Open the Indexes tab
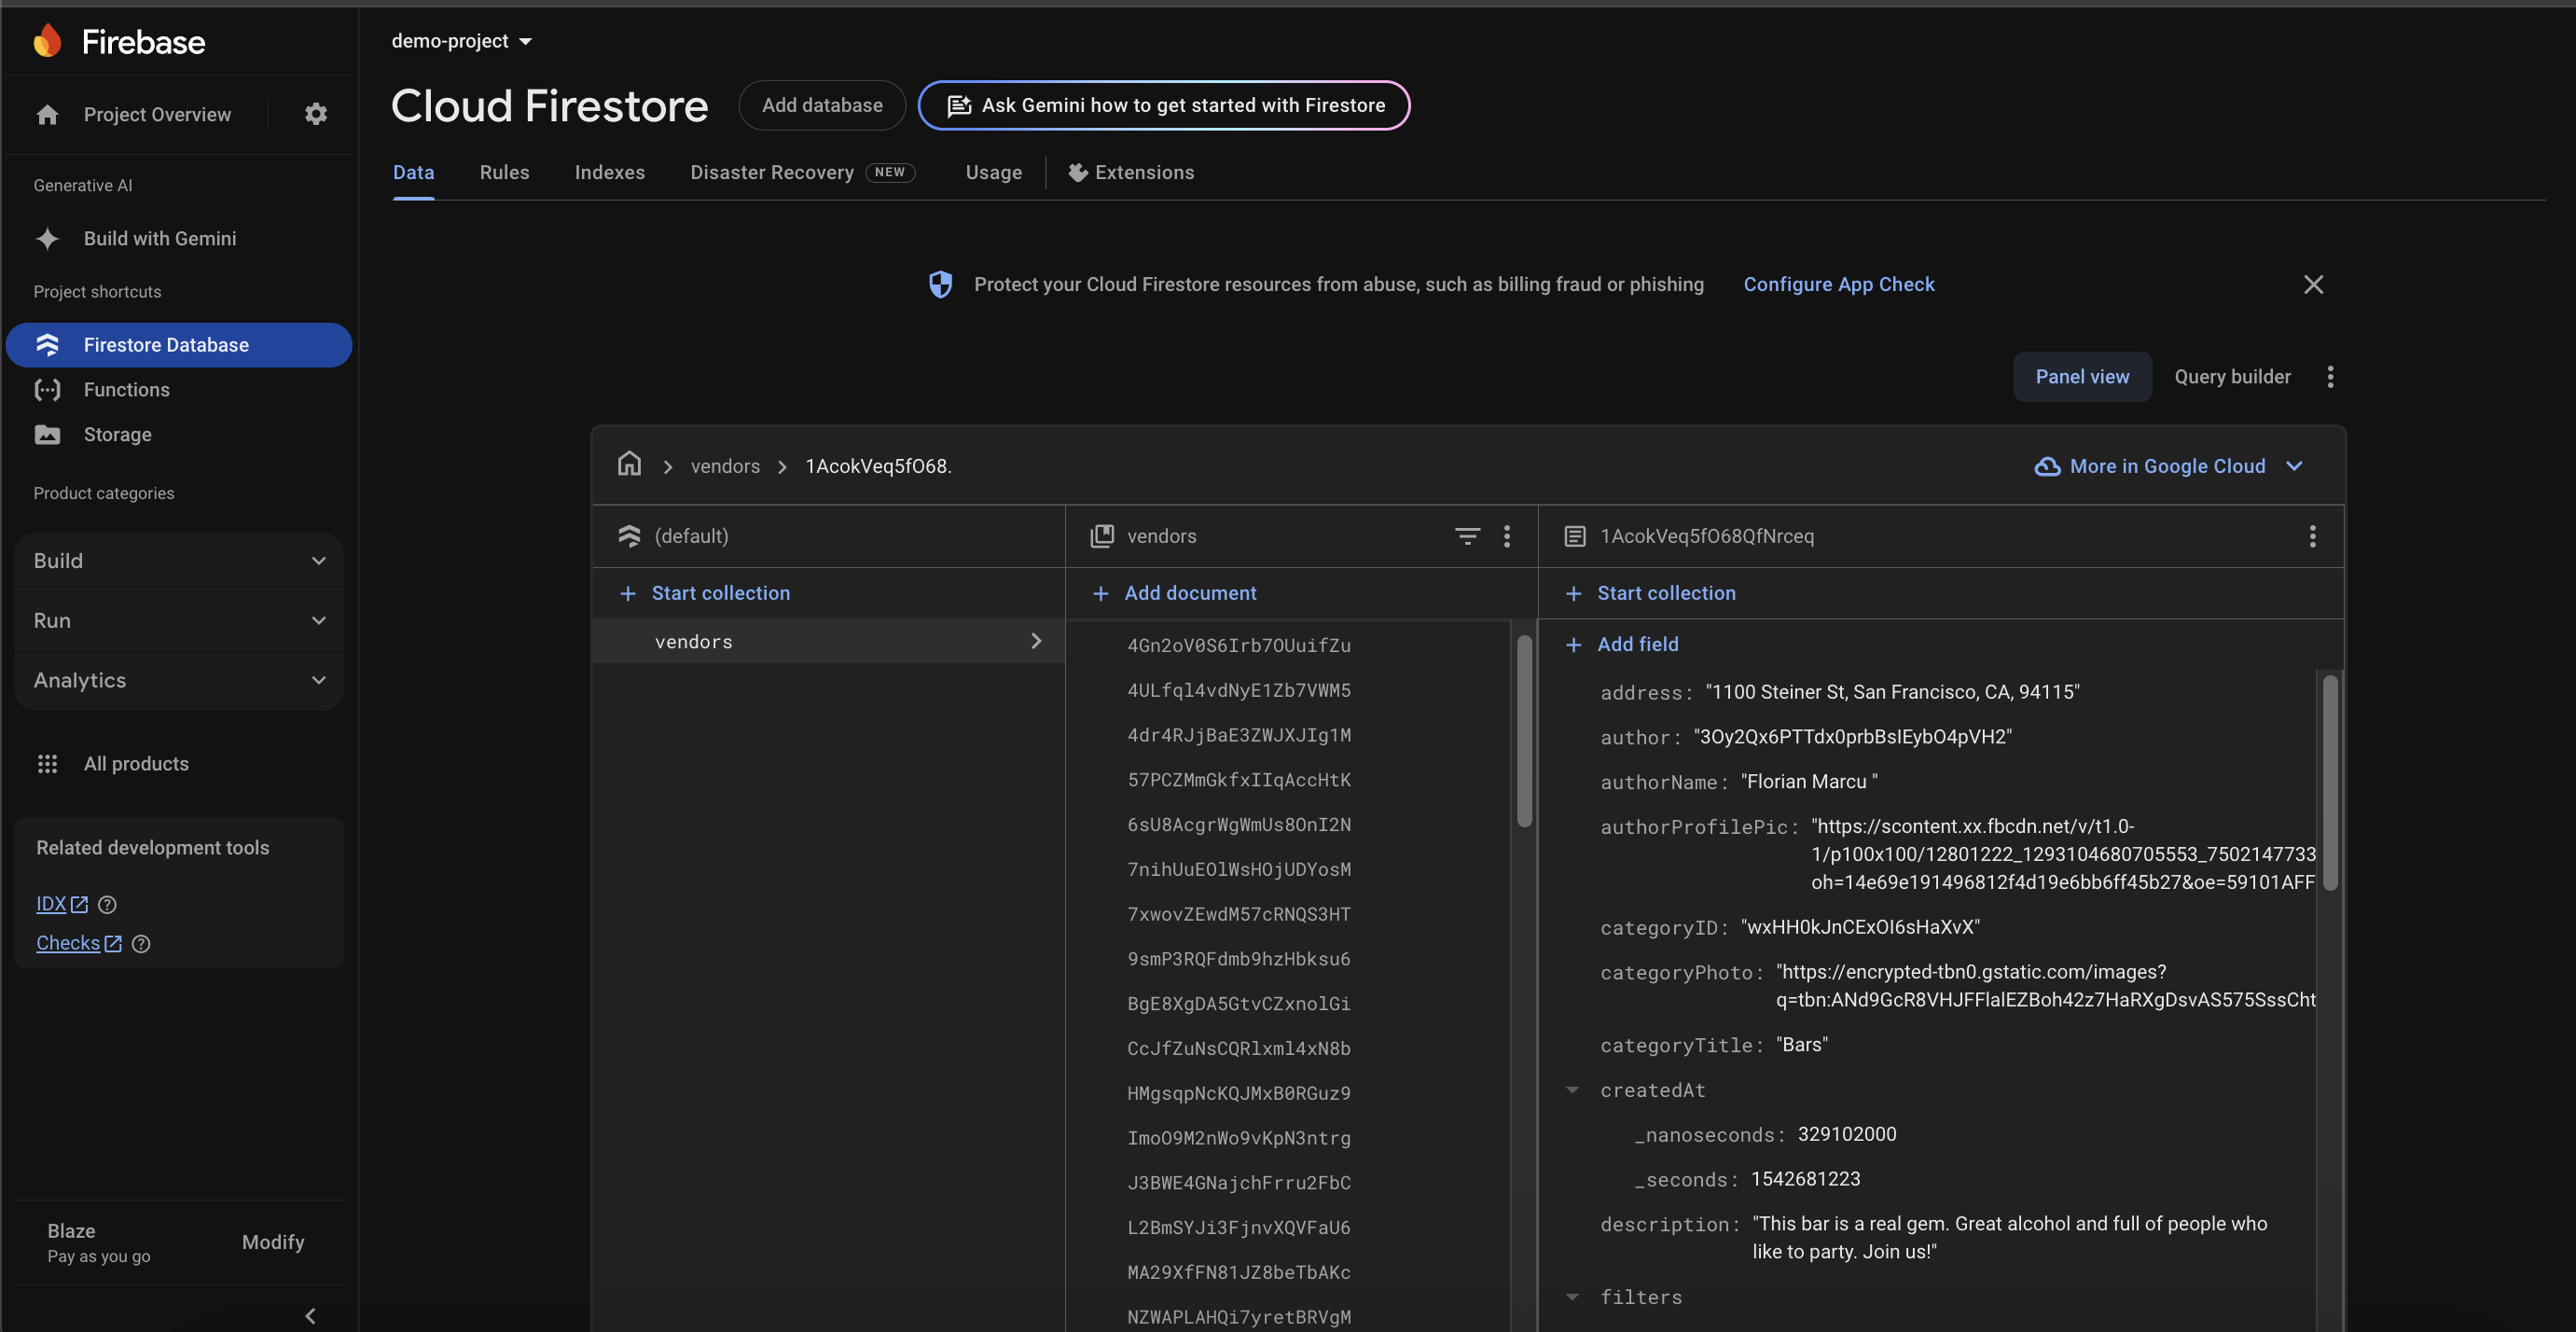The image size is (2576, 1332). click(609, 172)
